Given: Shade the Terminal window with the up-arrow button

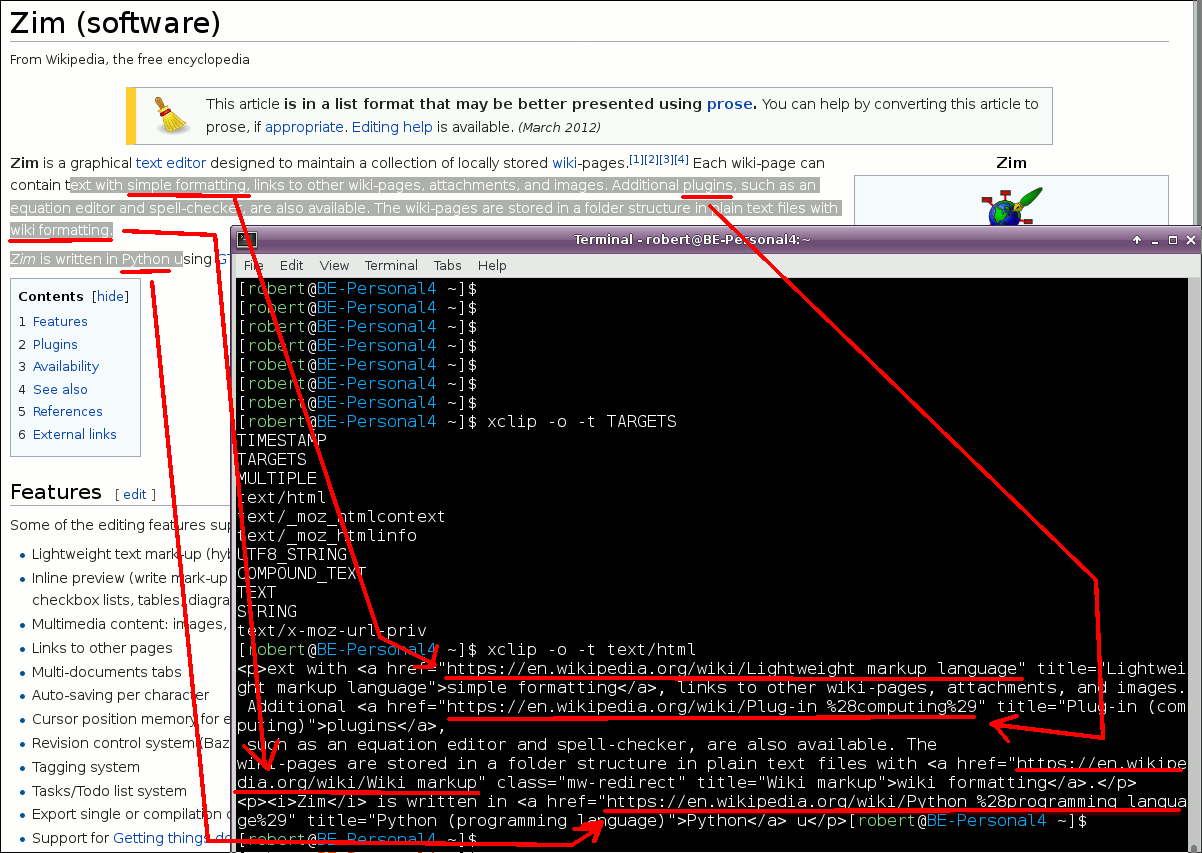Looking at the screenshot, I should (x=1136, y=240).
